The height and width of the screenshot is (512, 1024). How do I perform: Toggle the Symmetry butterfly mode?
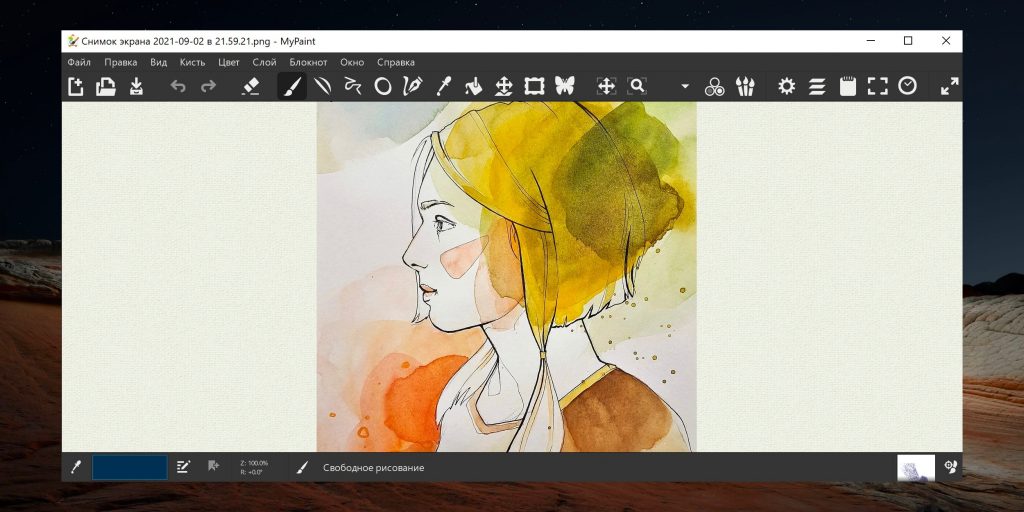tap(565, 87)
